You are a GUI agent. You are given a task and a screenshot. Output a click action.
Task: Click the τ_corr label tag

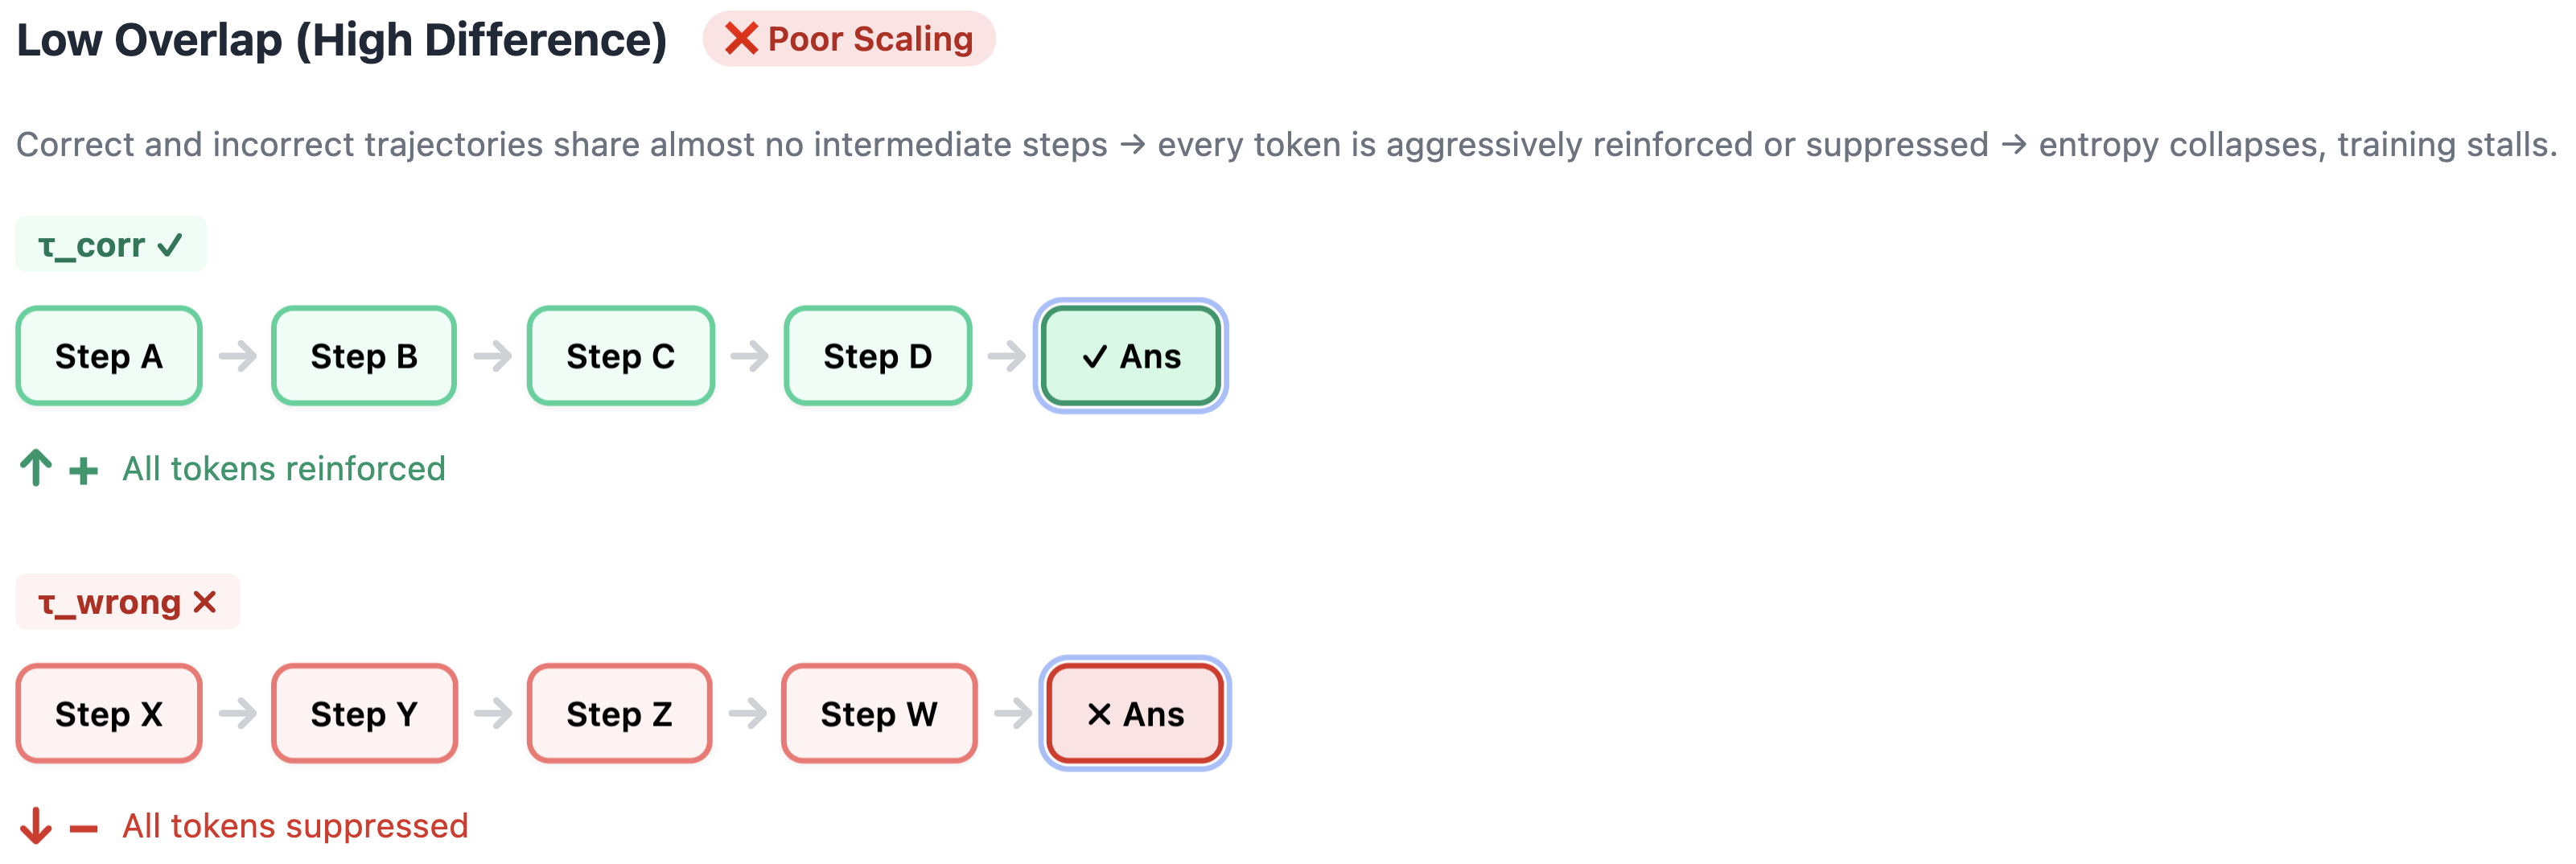tap(111, 245)
